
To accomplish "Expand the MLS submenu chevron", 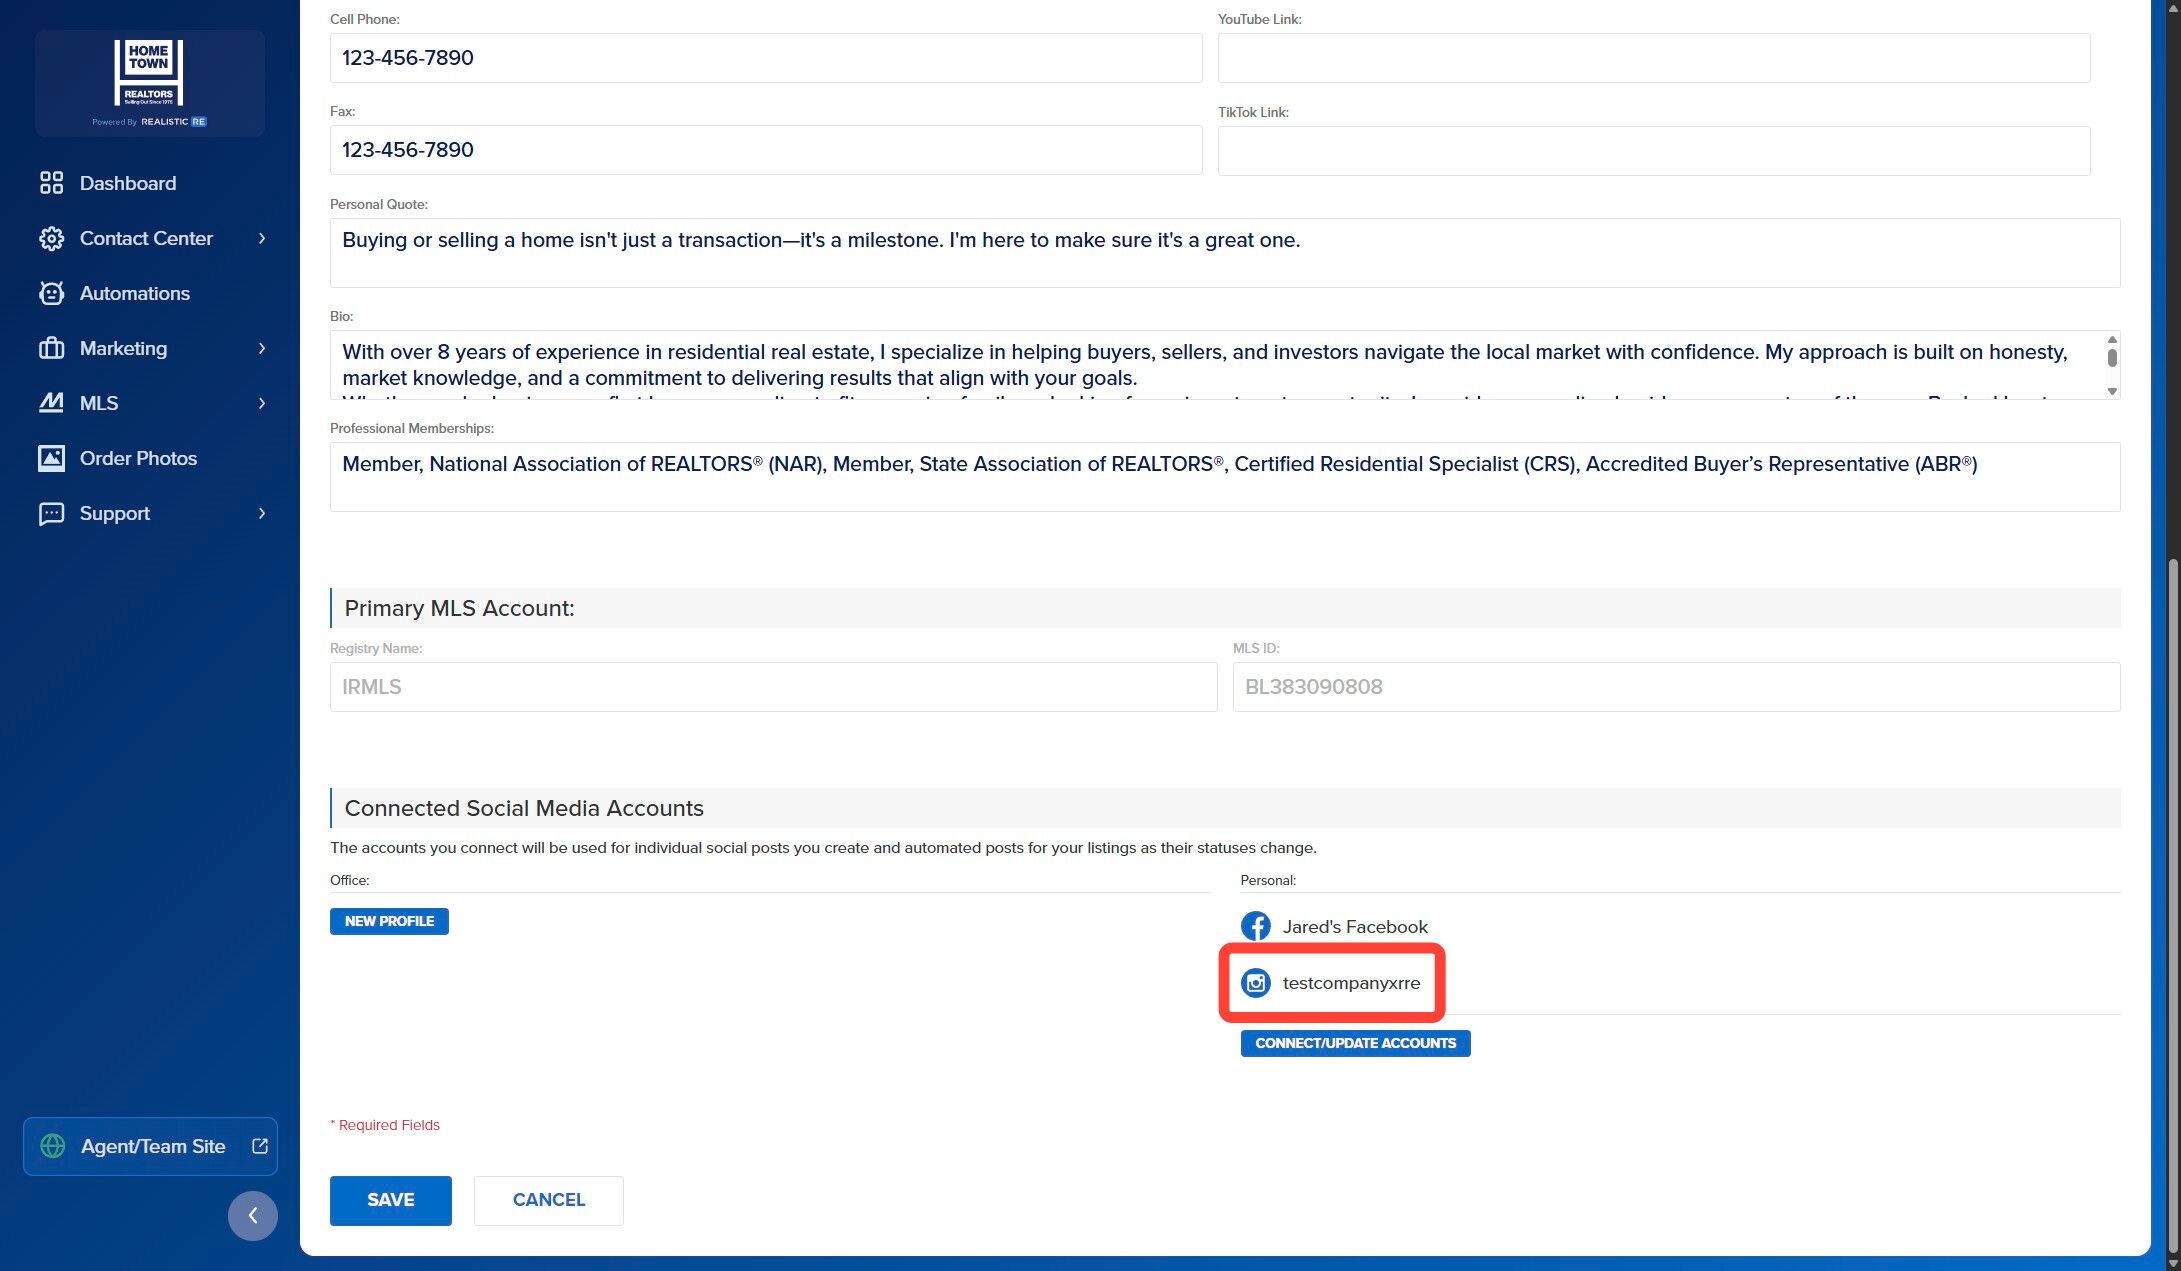I will coord(262,403).
